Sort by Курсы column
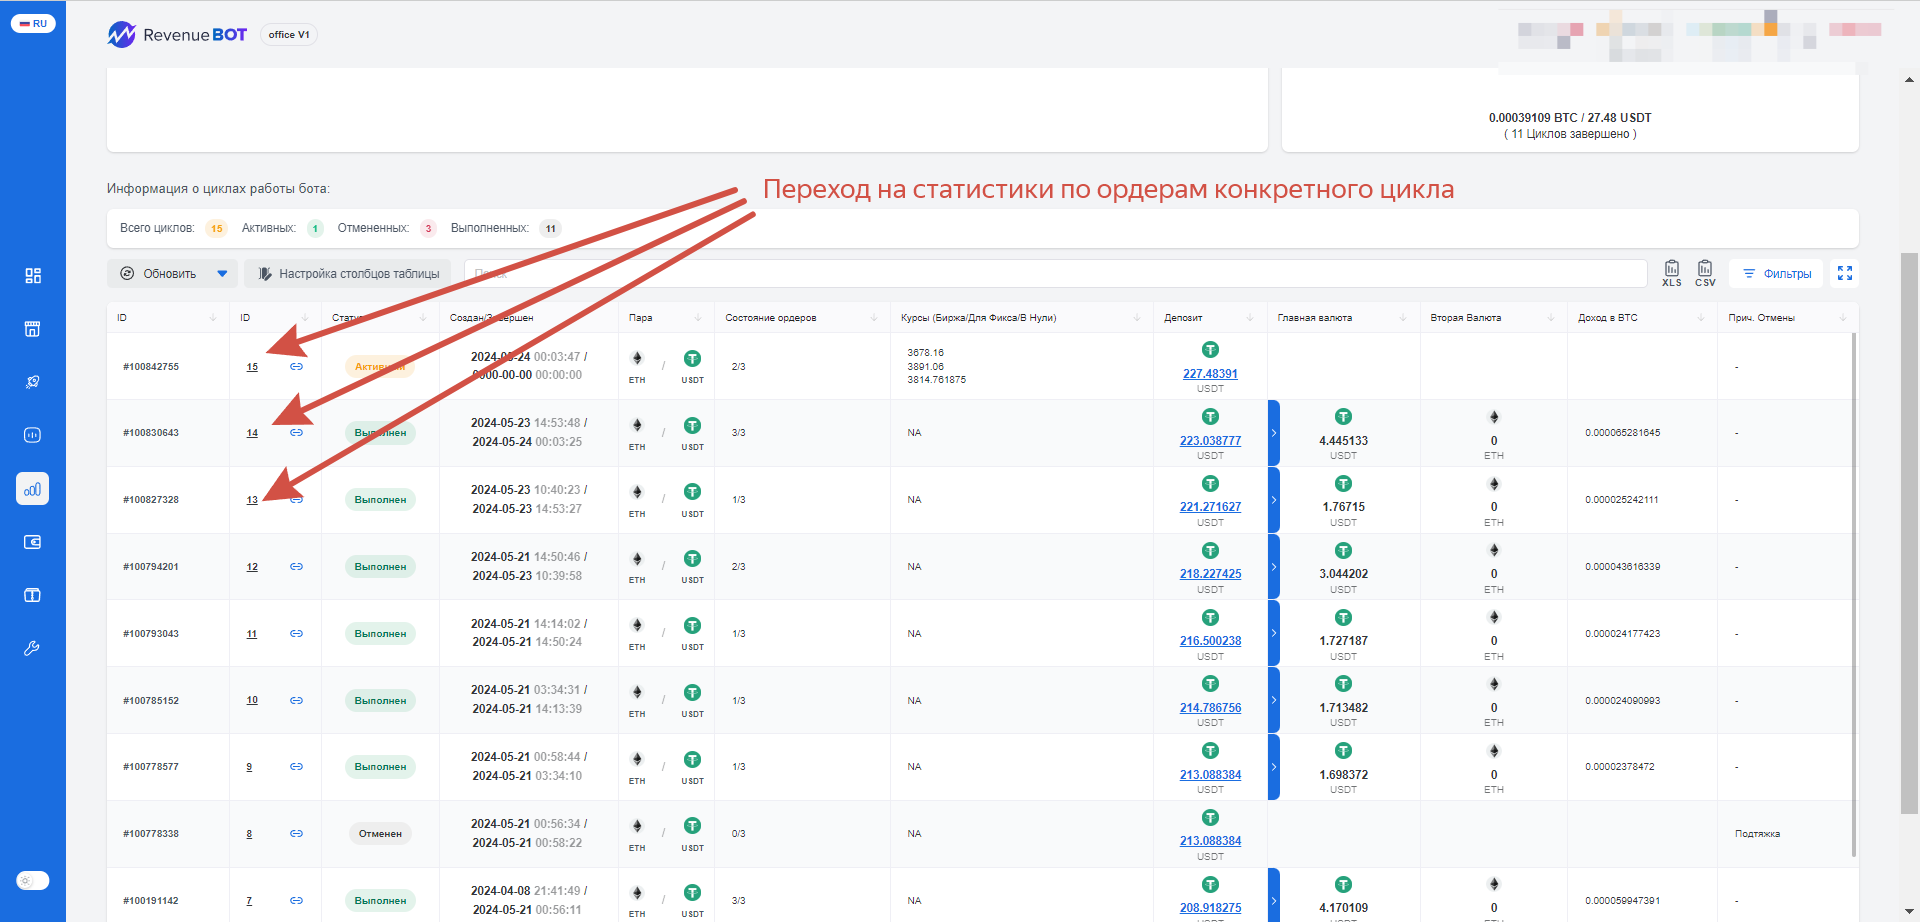 tap(1021, 318)
